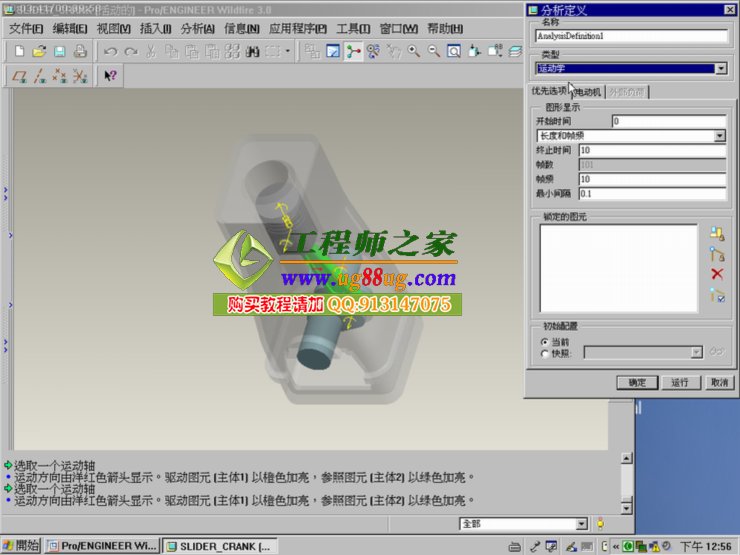Click the zoom in magnifier icon
740x555 pixels.
(x=414, y=51)
